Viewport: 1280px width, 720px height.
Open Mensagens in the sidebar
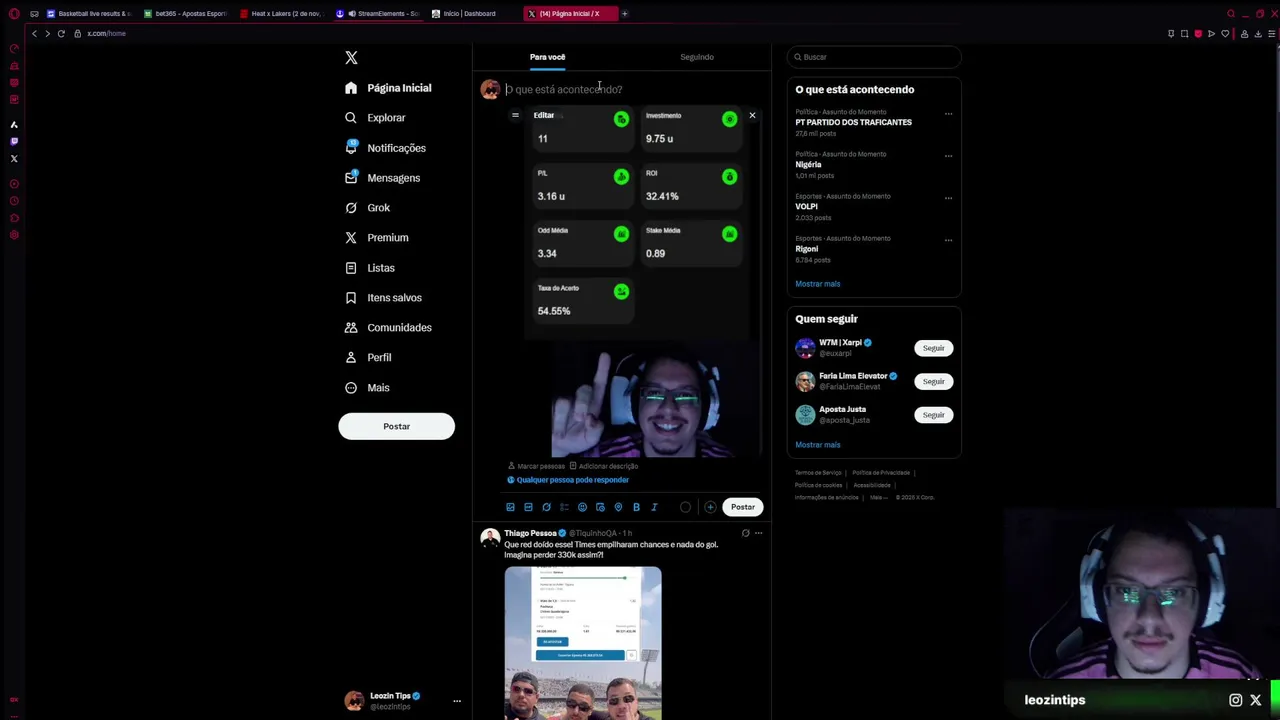382,178
